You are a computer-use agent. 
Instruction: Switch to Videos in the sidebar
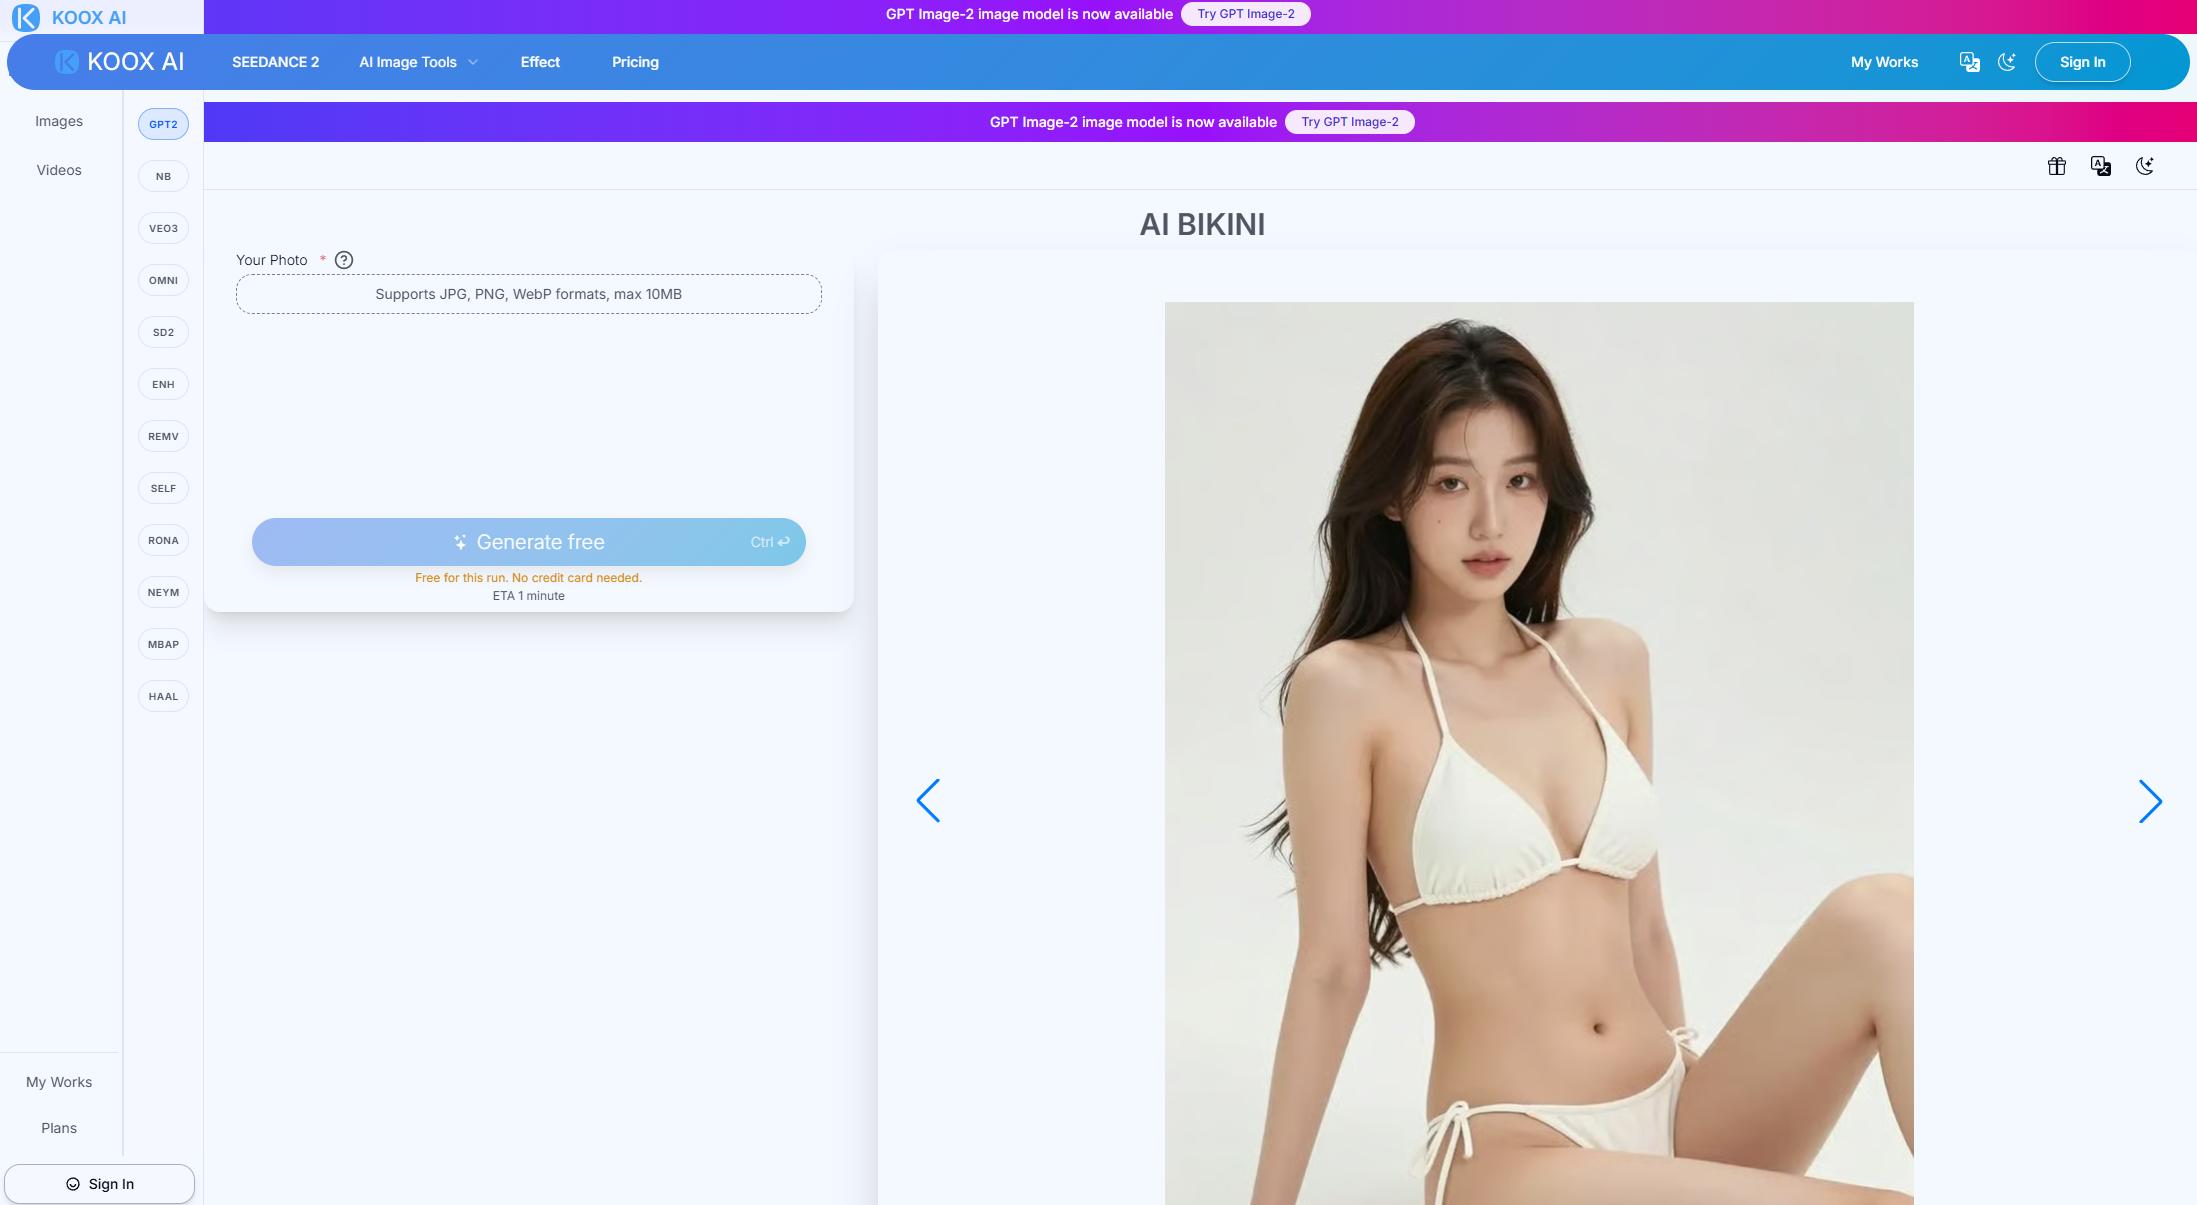pyautogui.click(x=59, y=170)
